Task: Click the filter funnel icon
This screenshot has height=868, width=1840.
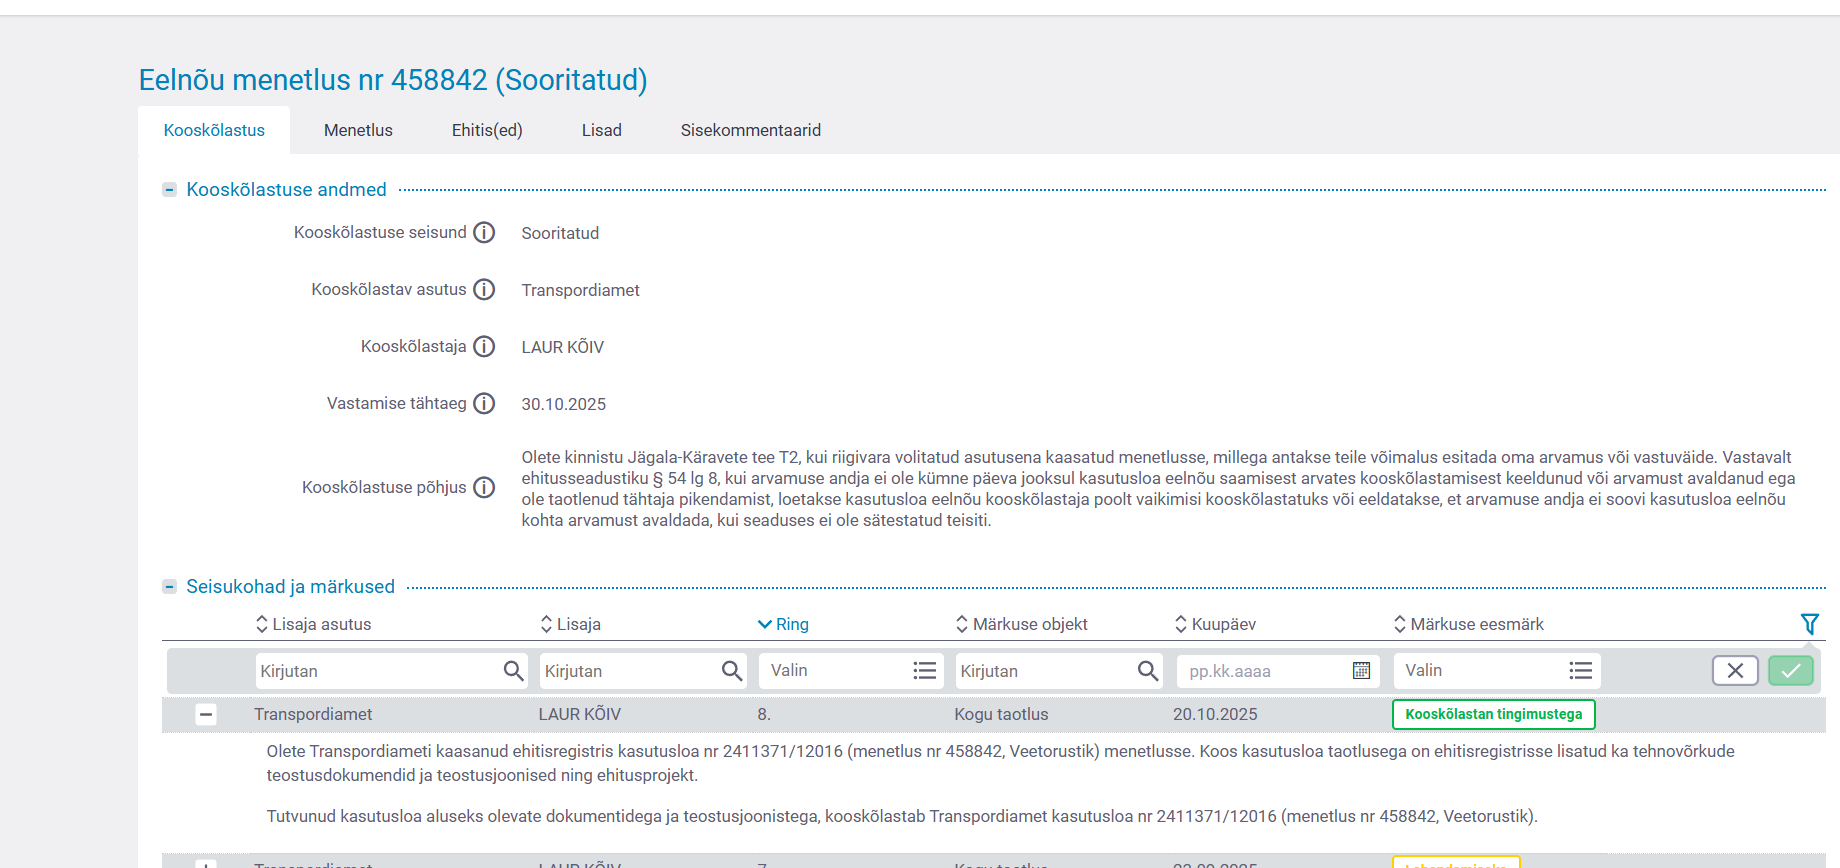Action: [1809, 624]
